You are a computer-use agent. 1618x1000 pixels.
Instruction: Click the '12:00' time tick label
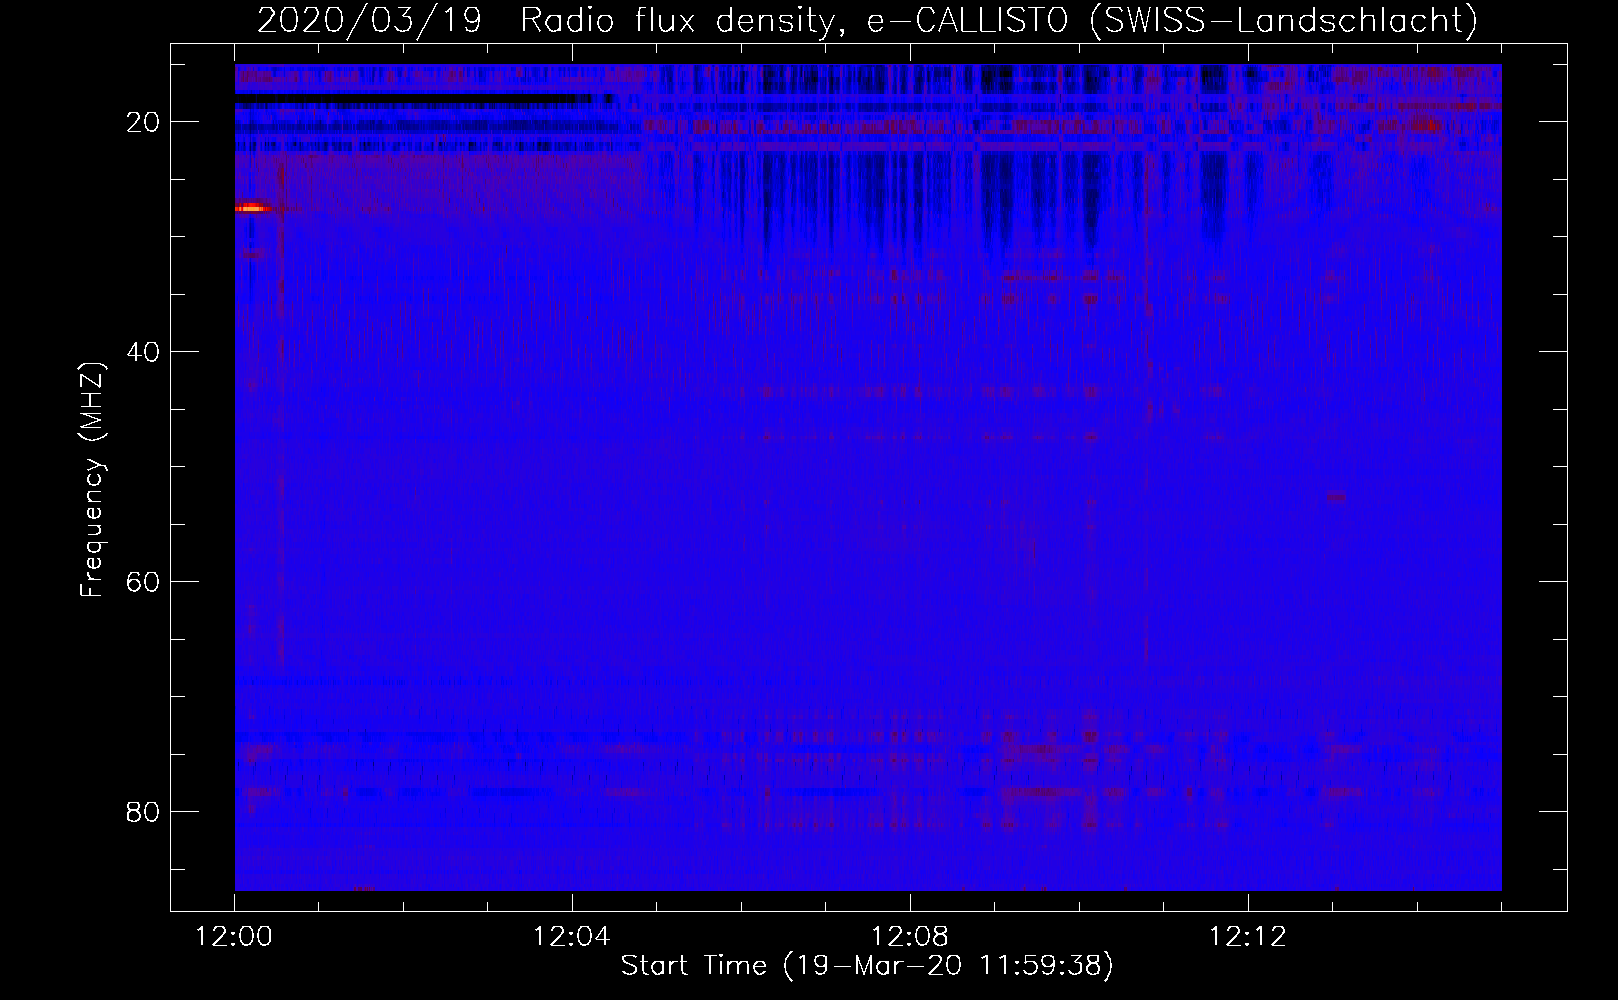(x=234, y=937)
